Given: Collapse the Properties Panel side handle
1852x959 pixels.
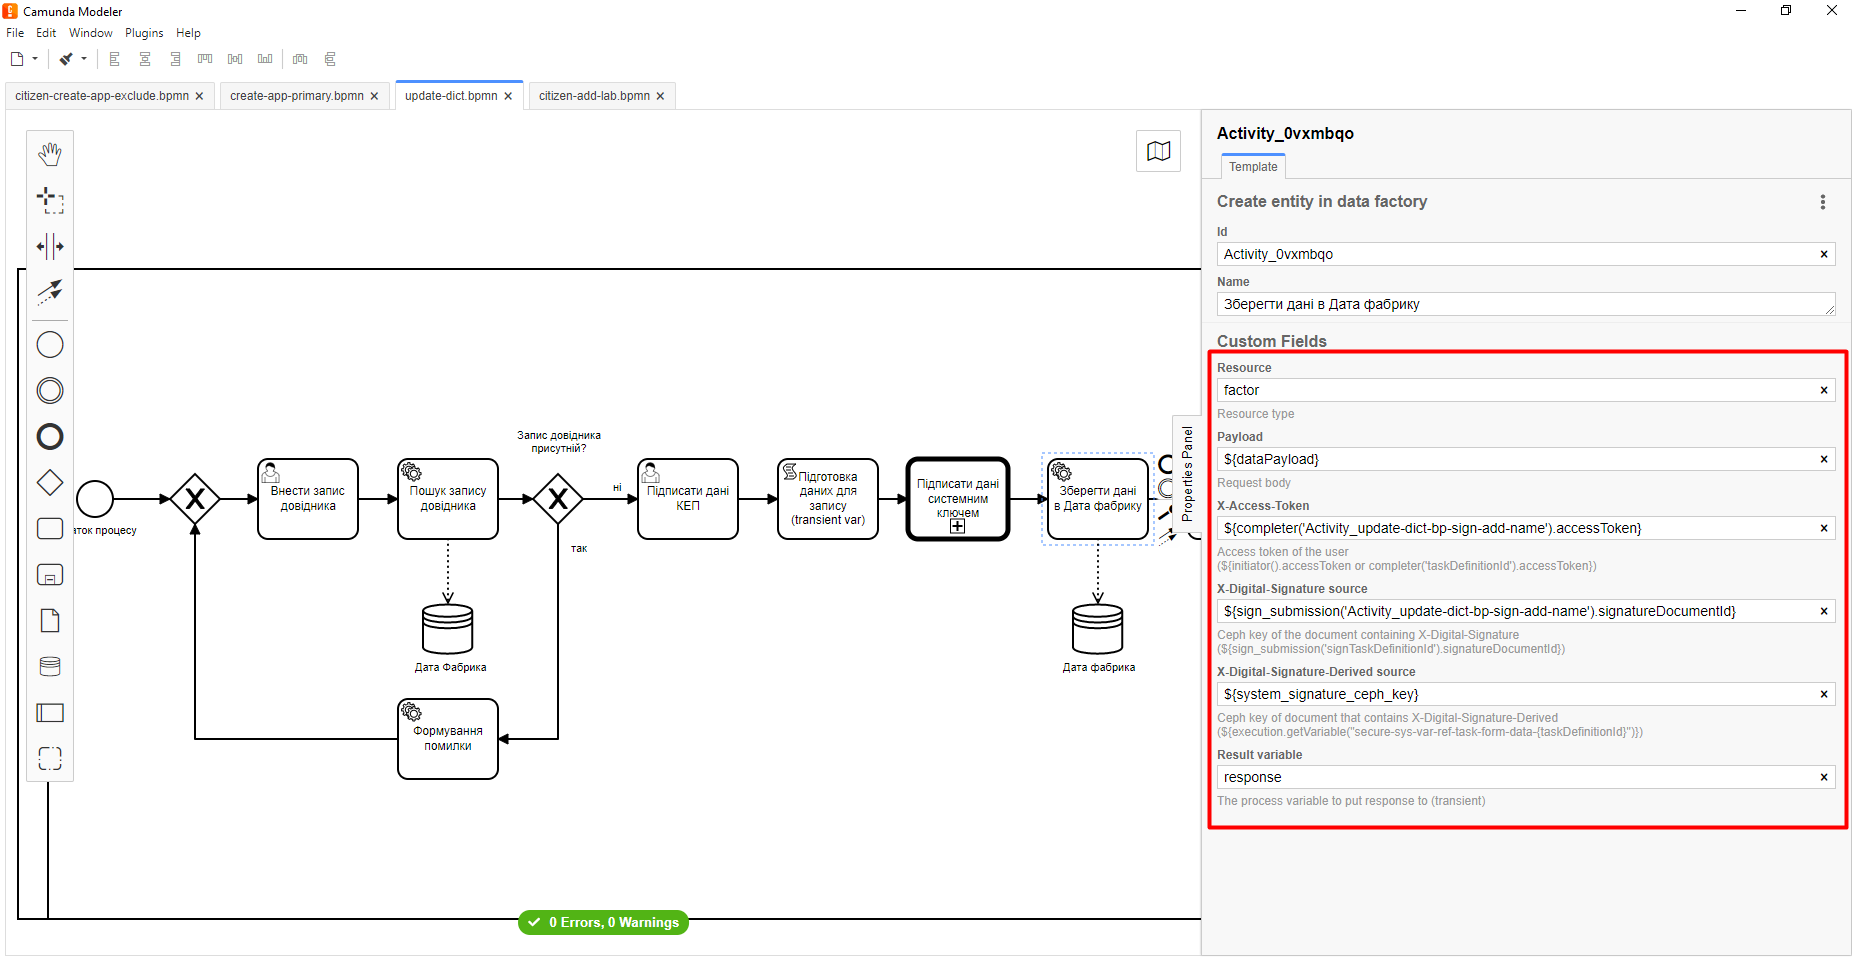Looking at the screenshot, I should (1187, 474).
